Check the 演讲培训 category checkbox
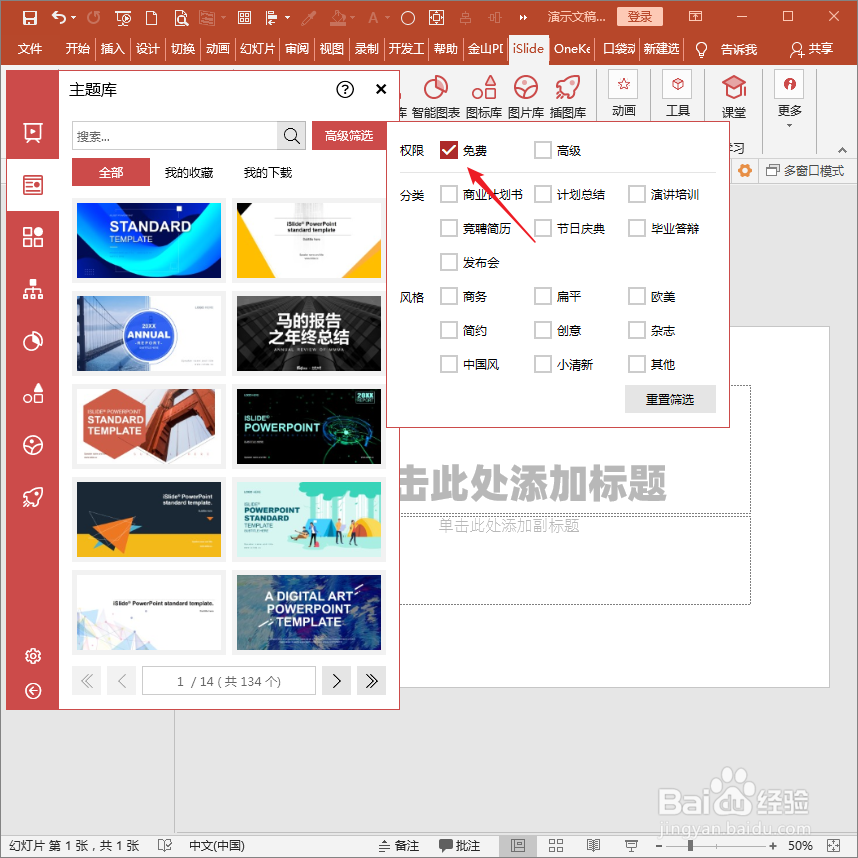Viewport: 858px width, 858px height. pyautogui.click(x=637, y=194)
